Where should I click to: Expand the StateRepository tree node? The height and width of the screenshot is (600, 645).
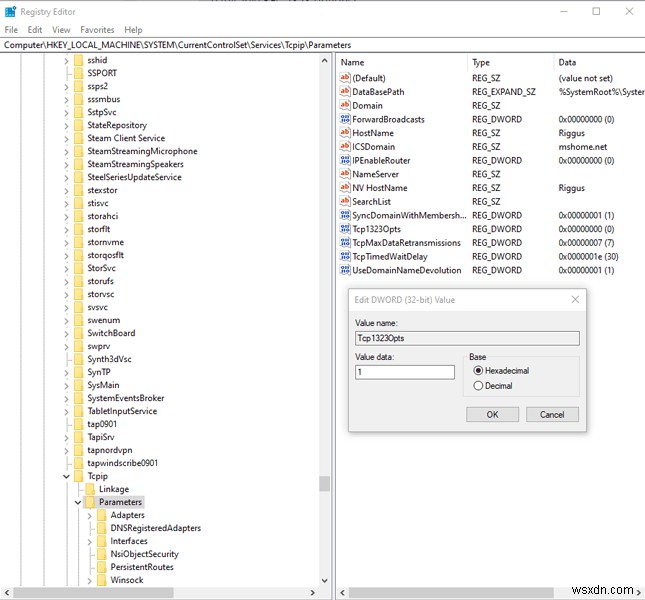(x=66, y=125)
